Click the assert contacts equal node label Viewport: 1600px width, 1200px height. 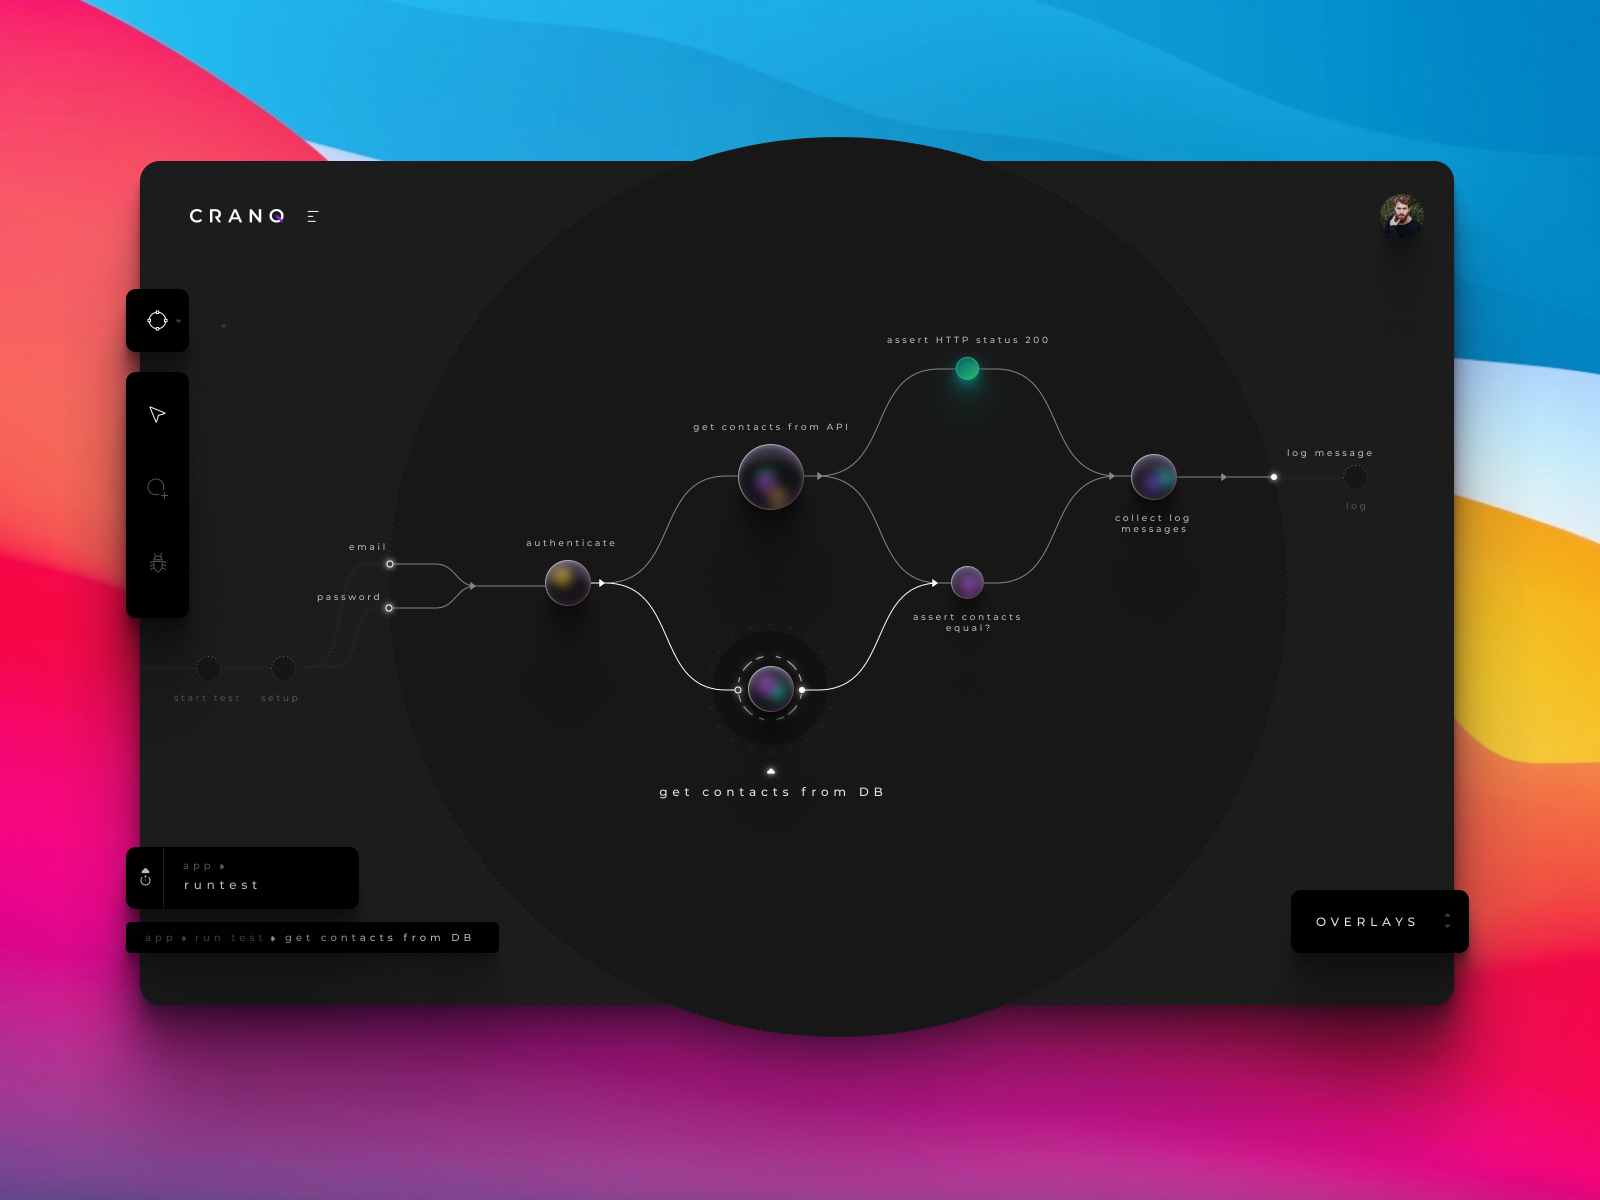965,622
